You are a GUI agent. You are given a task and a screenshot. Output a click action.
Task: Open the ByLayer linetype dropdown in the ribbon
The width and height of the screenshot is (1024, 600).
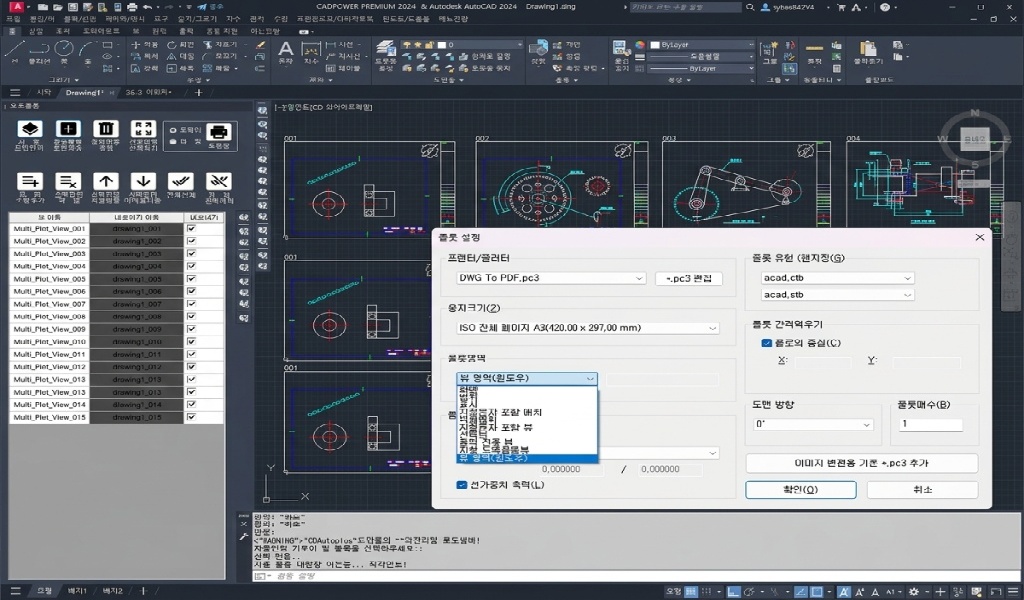coord(702,68)
